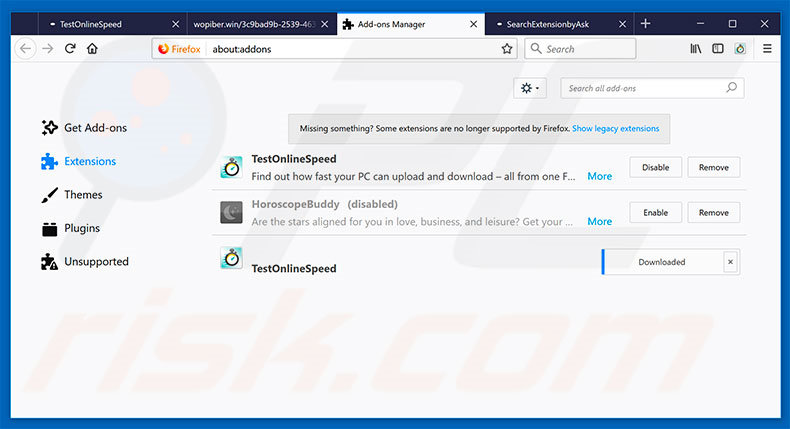Switch to the wopiber.win tab
Viewport: 790px width, 429px height.
coord(261,24)
